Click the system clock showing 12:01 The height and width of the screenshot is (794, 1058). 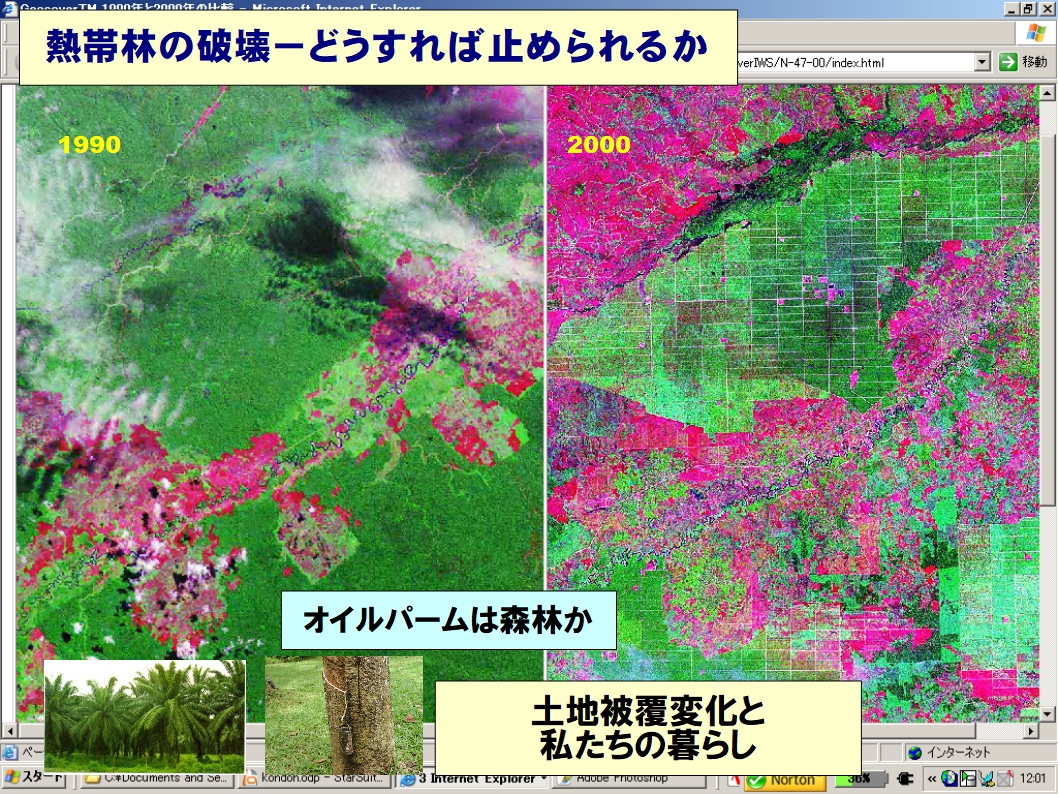(x=1033, y=778)
